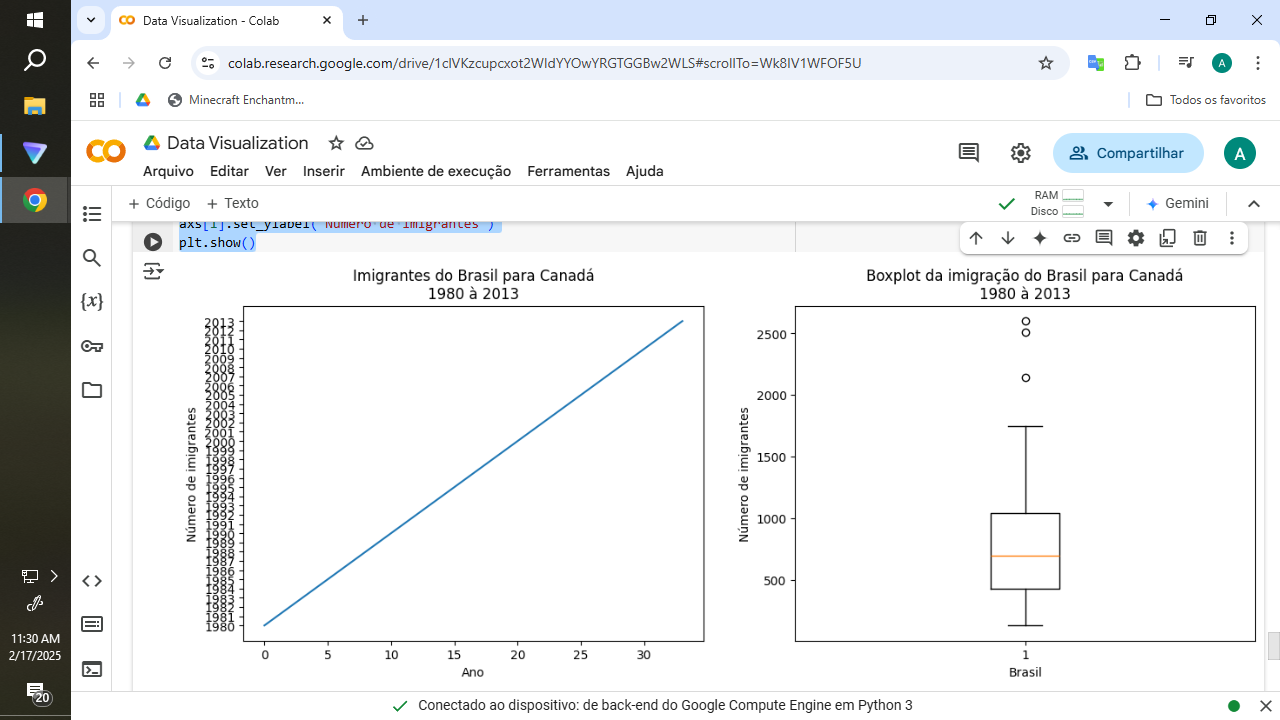Screen dimensions: 1280x720
Task: Open the Ferramentas menu
Action: tap(568, 171)
